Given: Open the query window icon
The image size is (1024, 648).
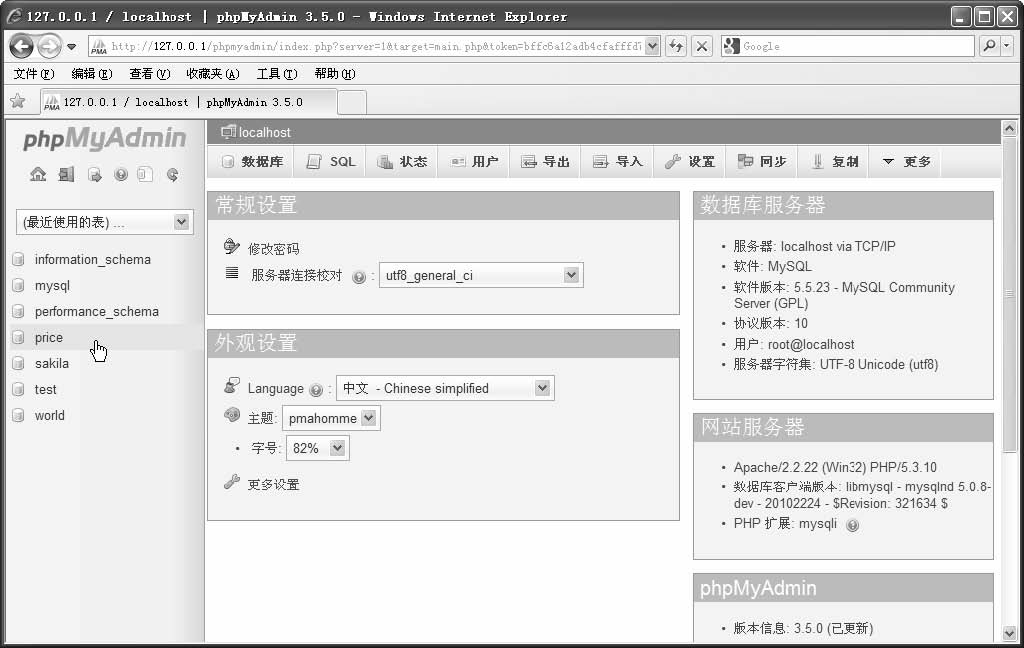Looking at the screenshot, I should [94, 175].
